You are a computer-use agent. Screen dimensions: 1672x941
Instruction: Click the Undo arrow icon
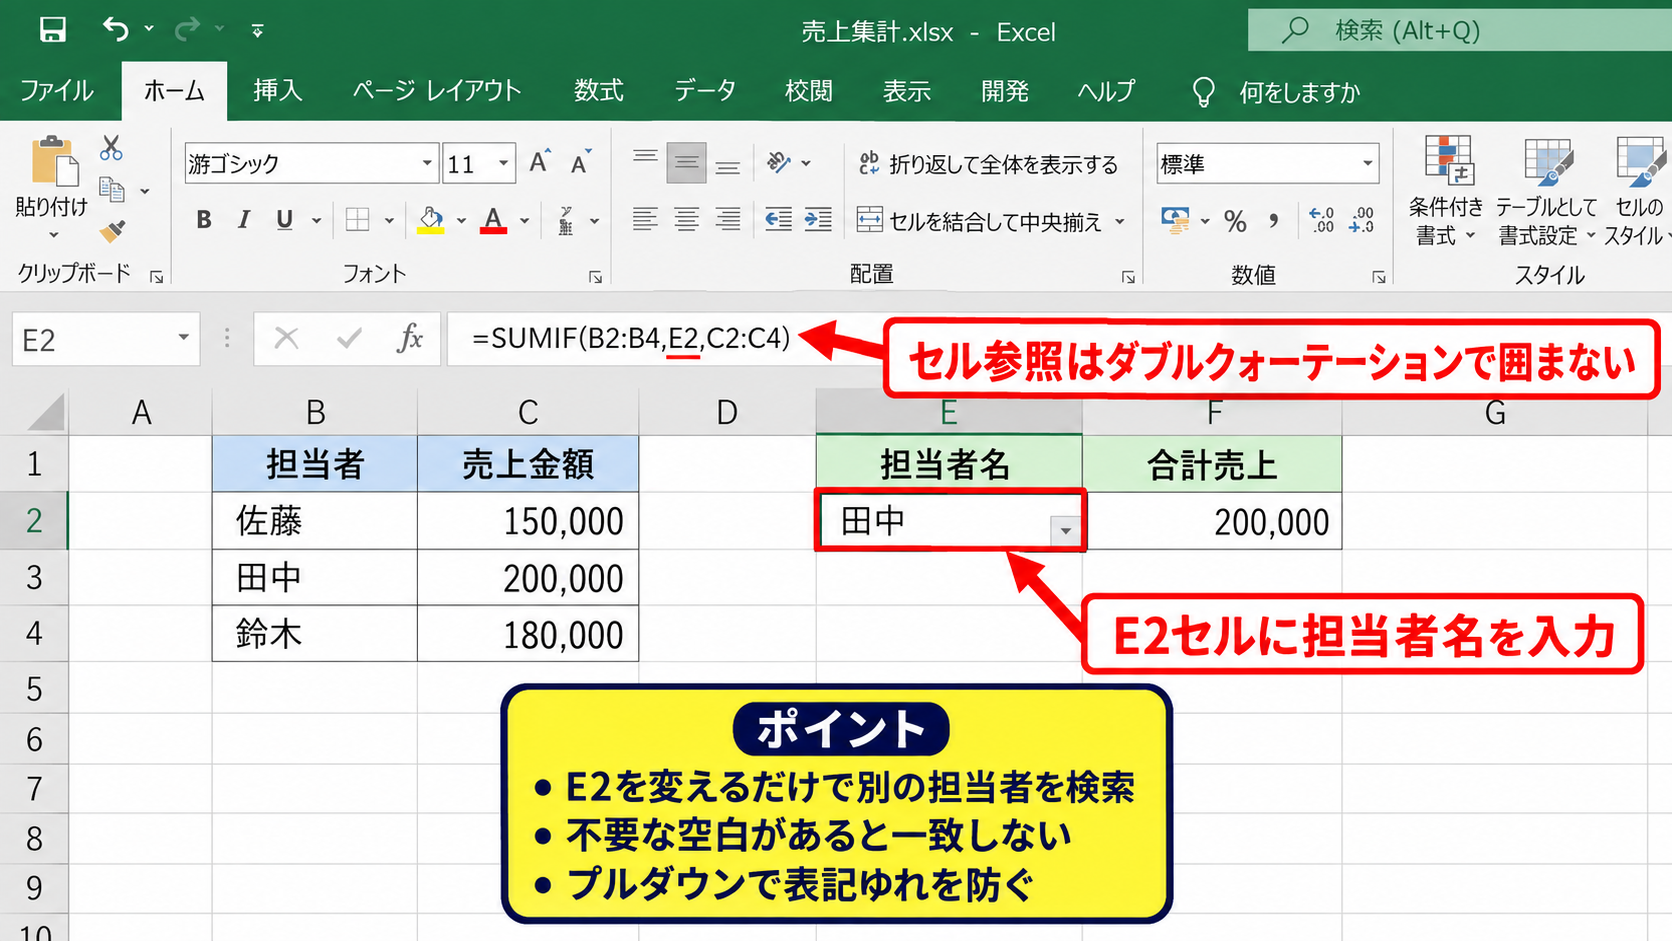pyautogui.click(x=116, y=30)
